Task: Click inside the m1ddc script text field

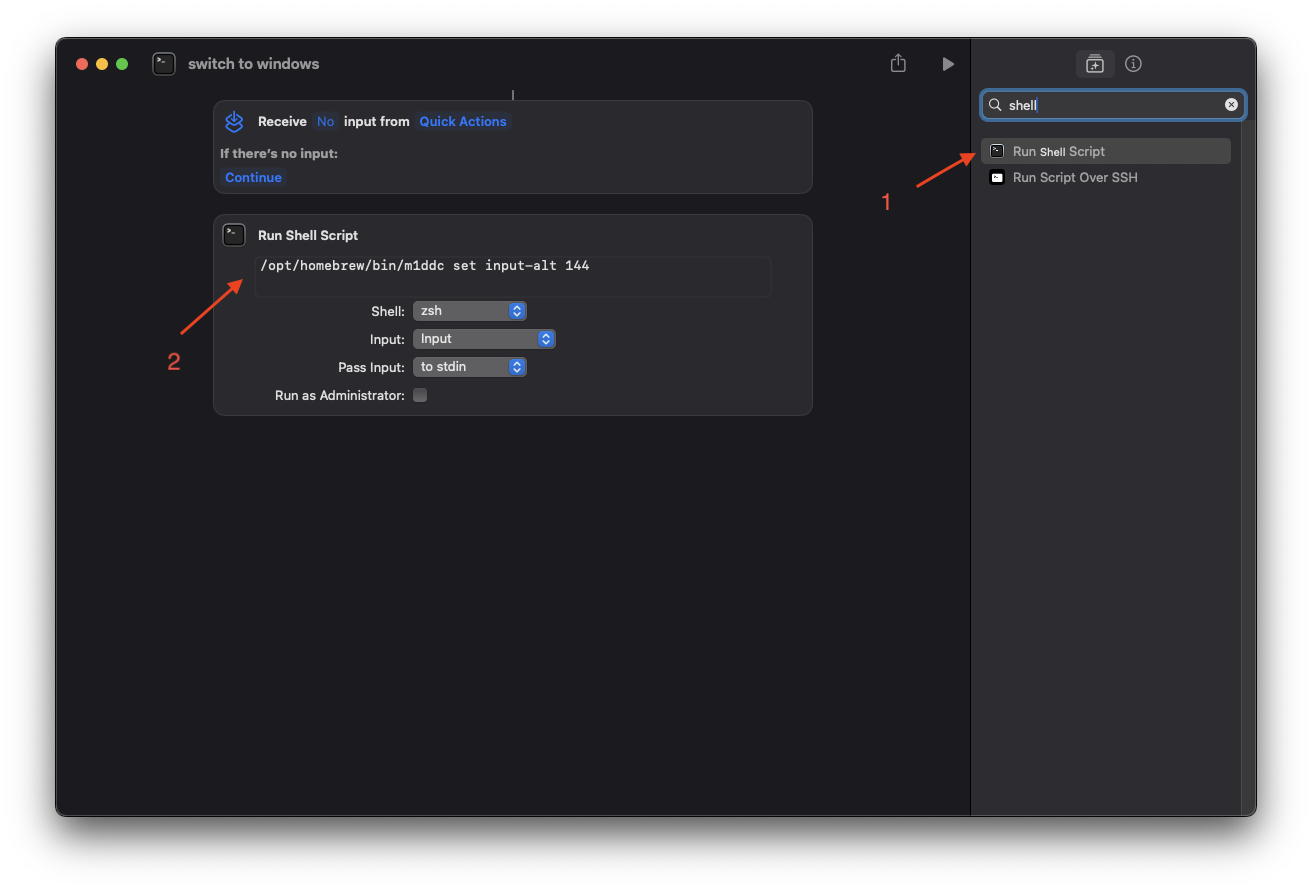Action: click(512, 277)
